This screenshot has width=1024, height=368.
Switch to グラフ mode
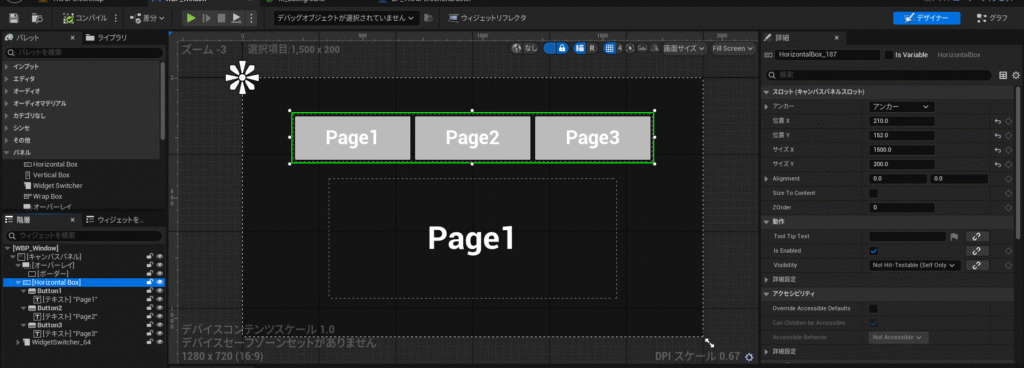[x=992, y=18]
